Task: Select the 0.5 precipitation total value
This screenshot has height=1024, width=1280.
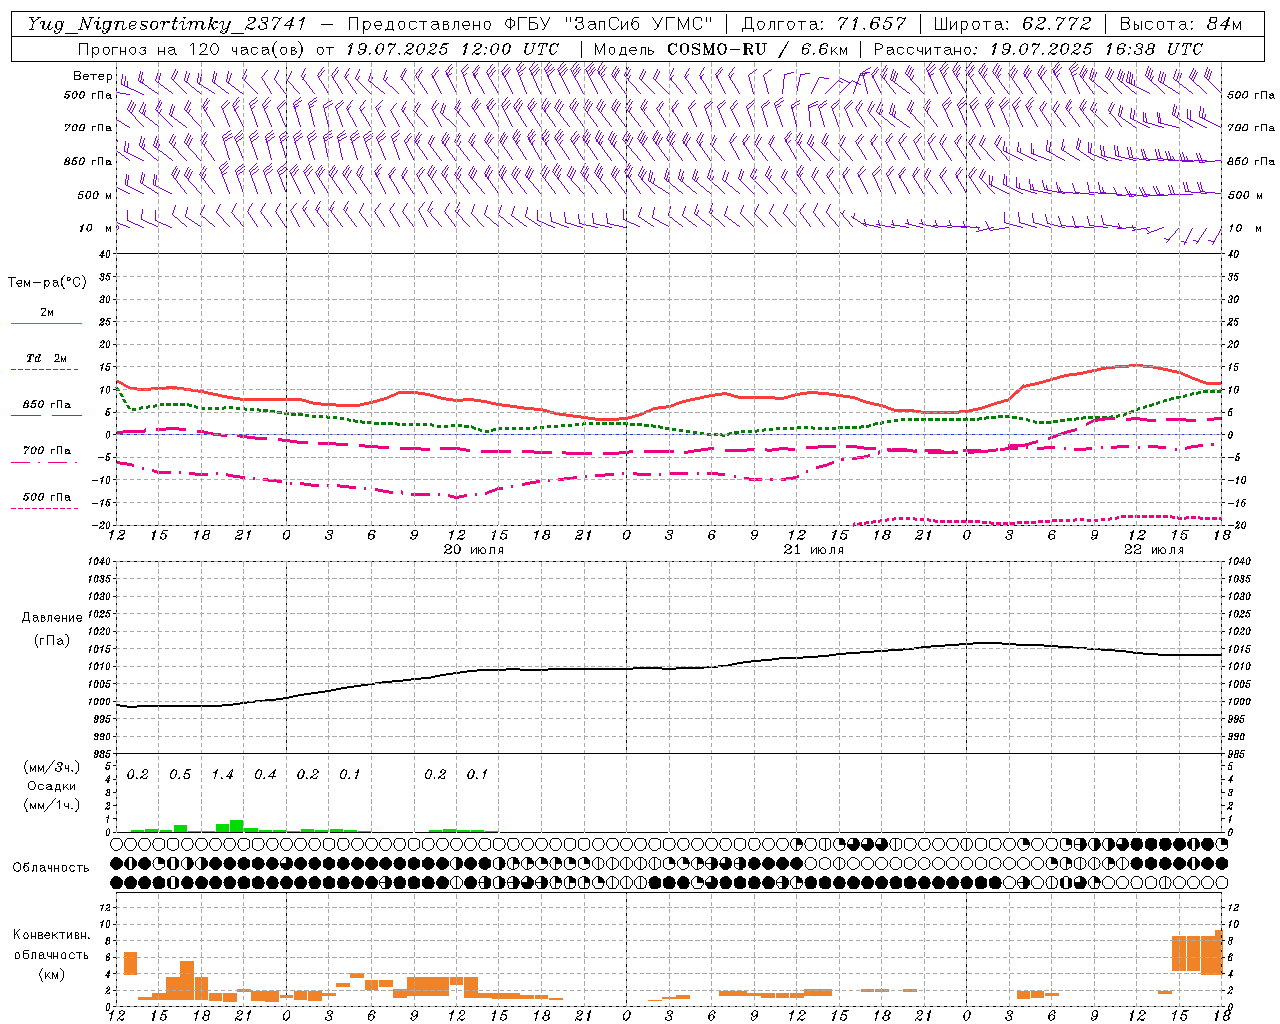Action: tap(180, 775)
